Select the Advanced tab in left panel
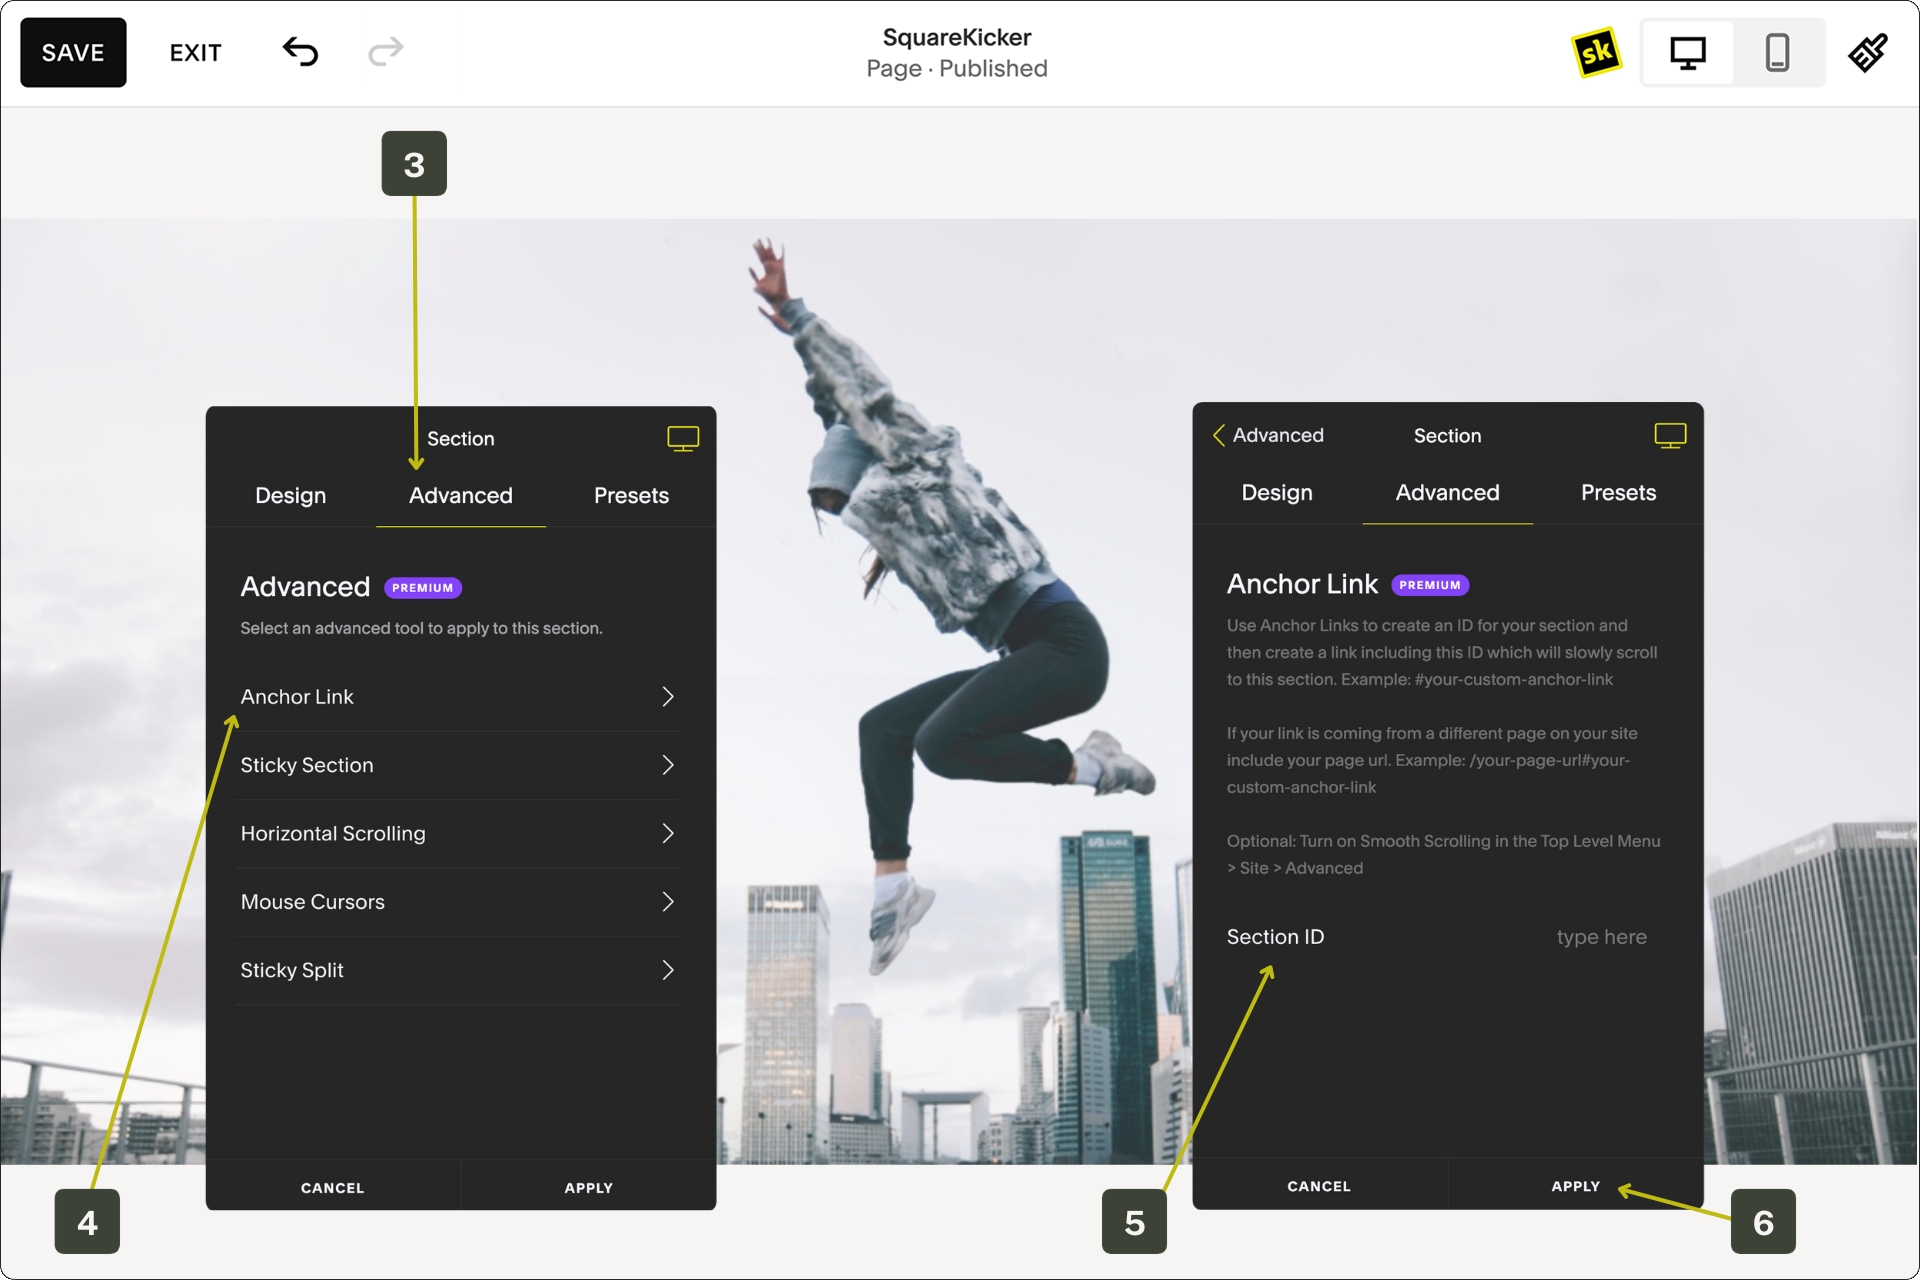The height and width of the screenshot is (1280, 1920). pyautogui.click(x=461, y=495)
